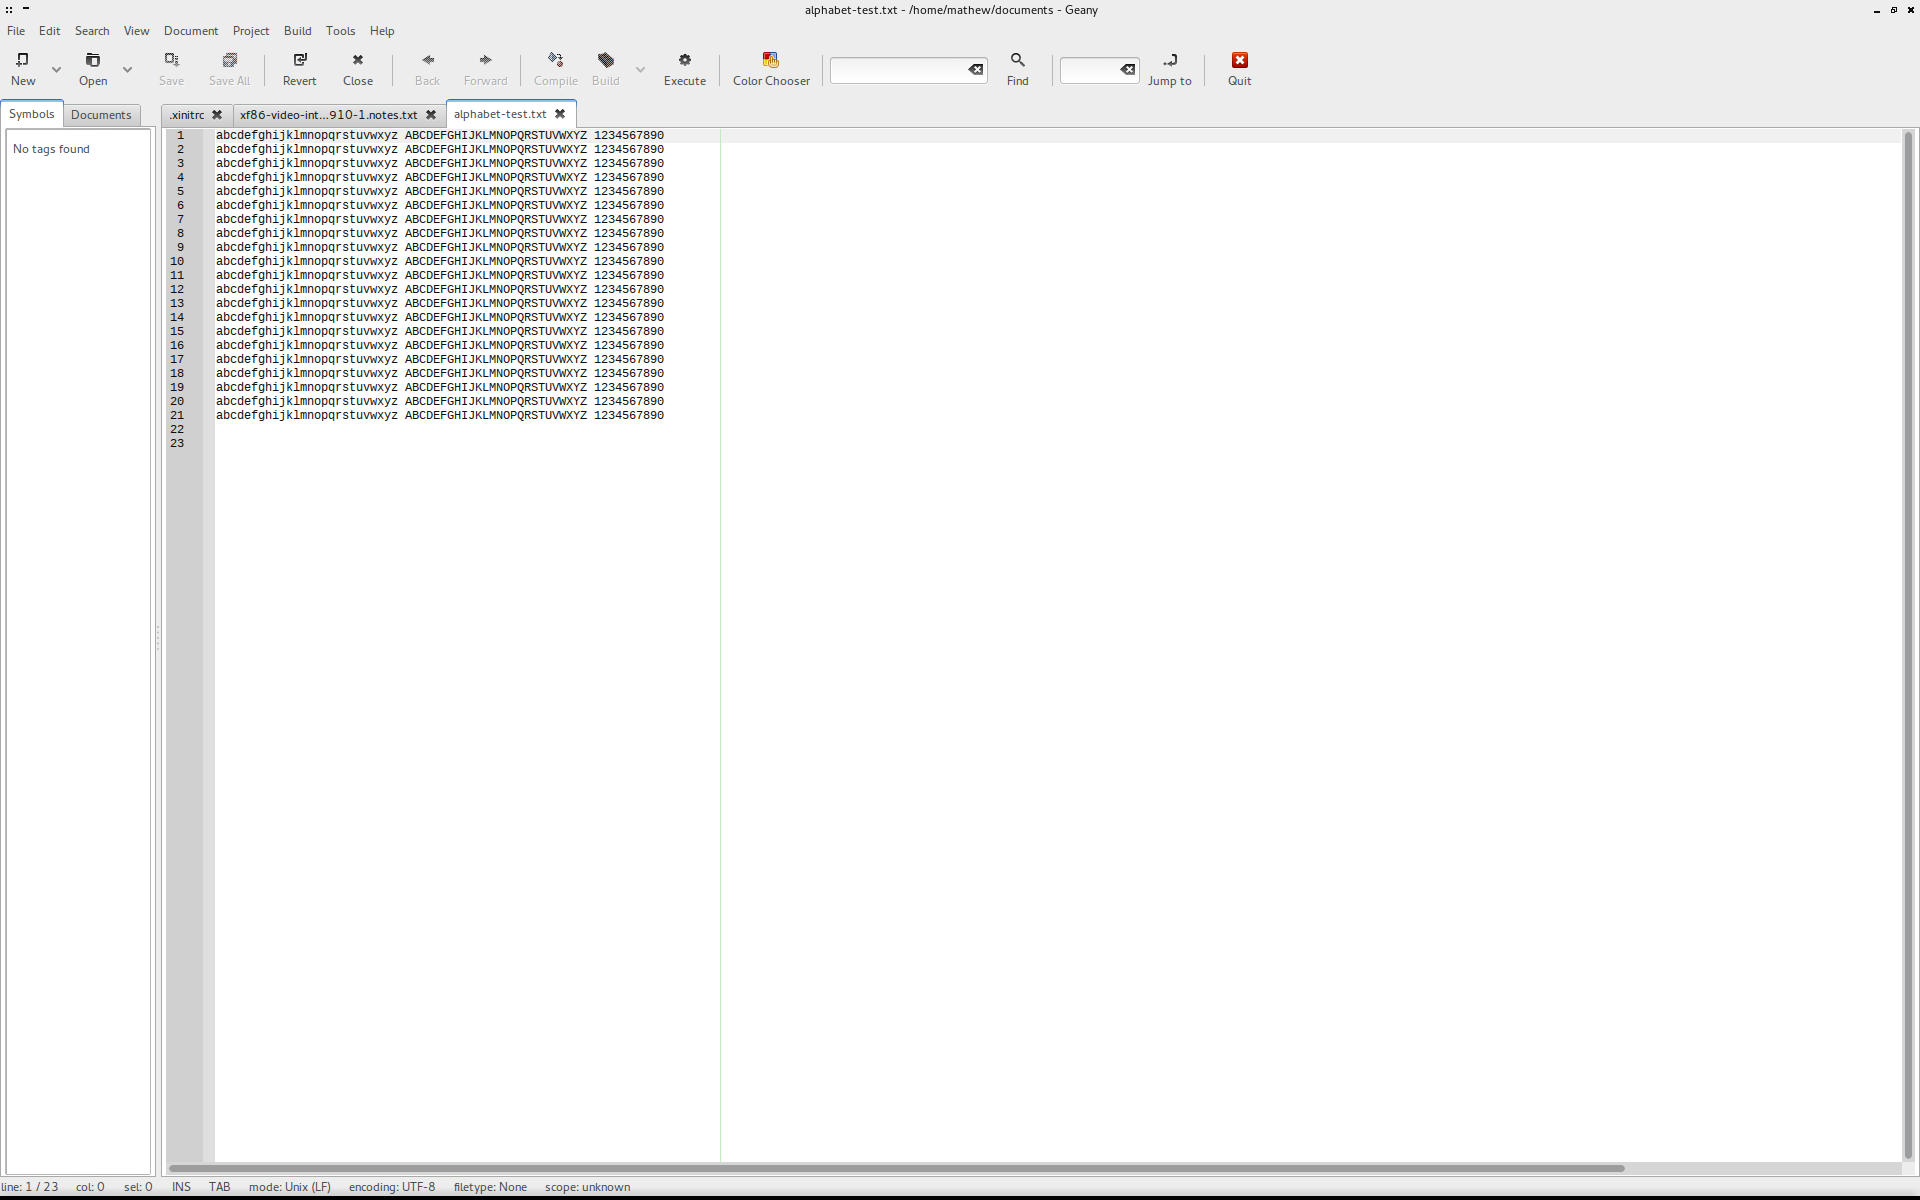Click the Jump to line icon

coord(1169,61)
